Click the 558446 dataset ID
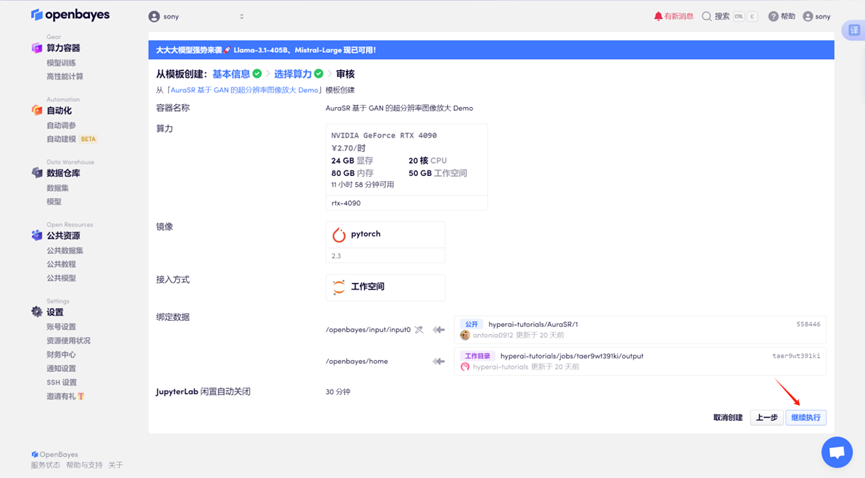The image size is (865, 478). pyautogui.click(x=808, y=324)
